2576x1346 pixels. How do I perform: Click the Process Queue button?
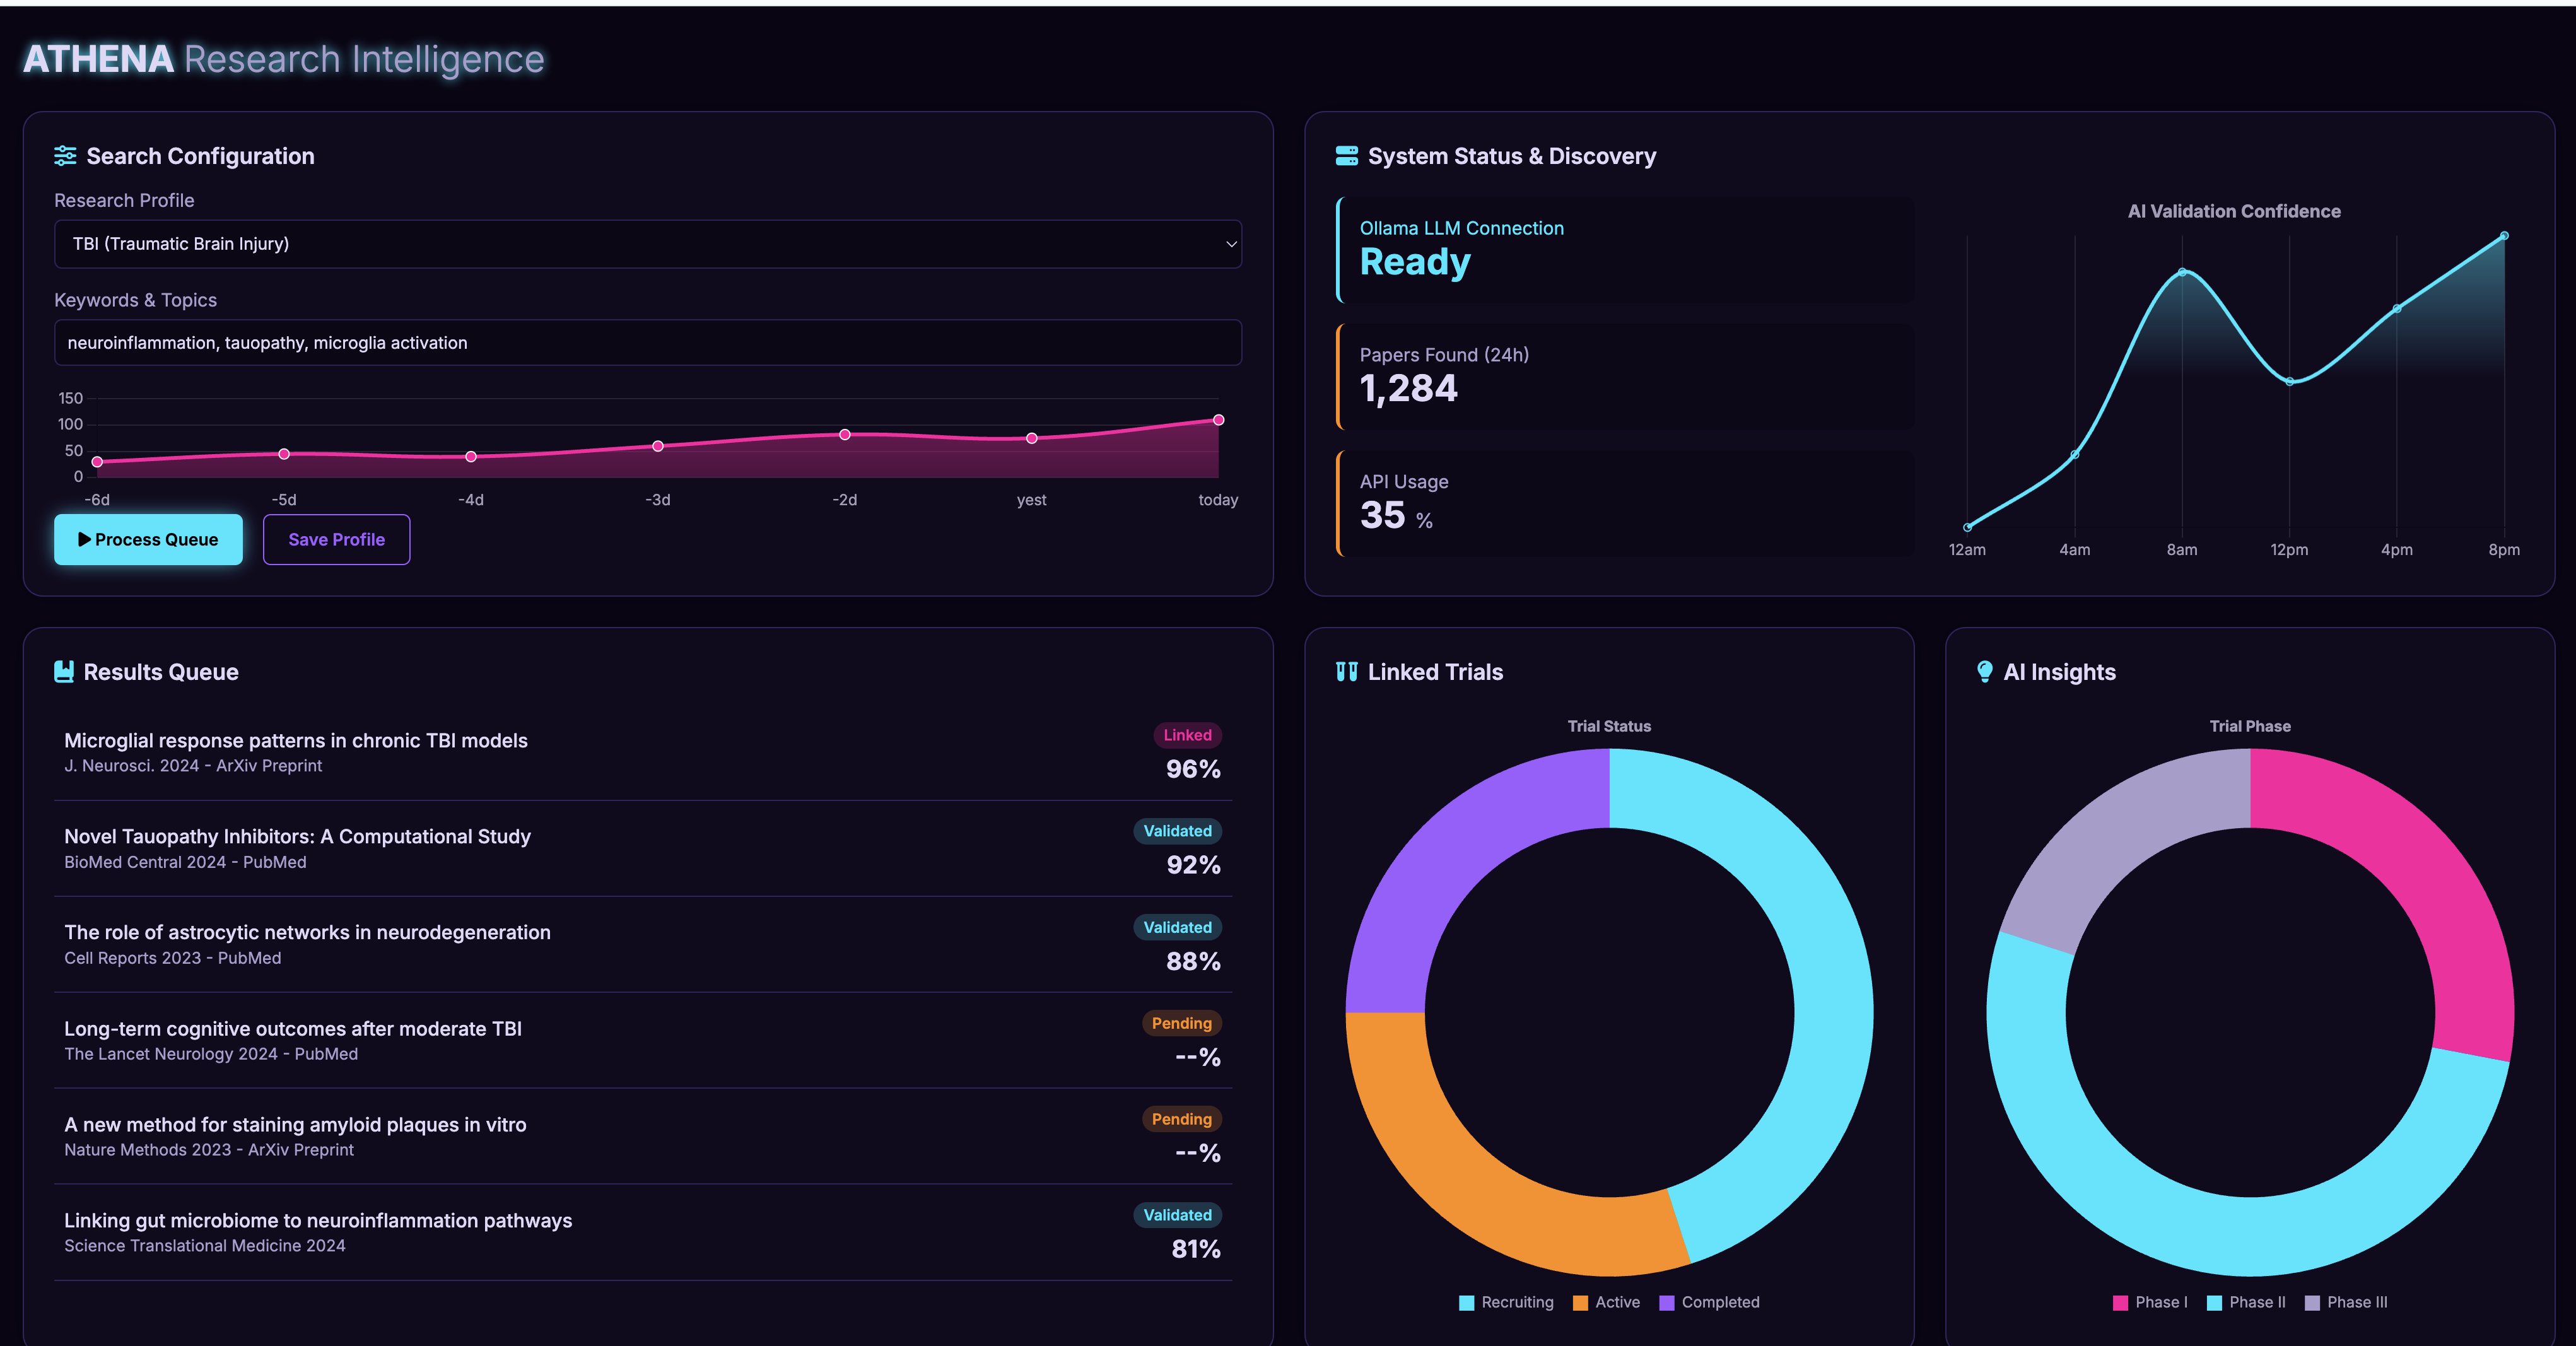tap(148, 540)
